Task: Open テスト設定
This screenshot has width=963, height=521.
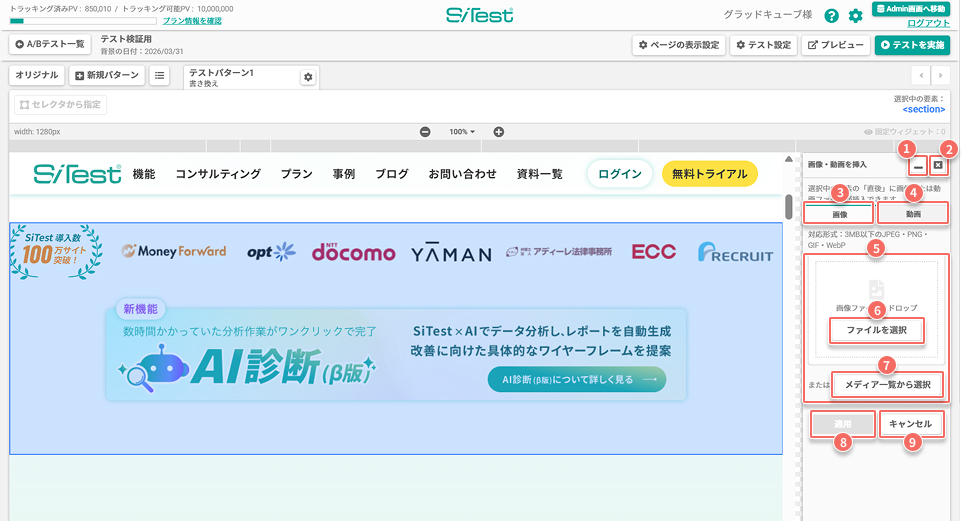Action: pos(763,45)
